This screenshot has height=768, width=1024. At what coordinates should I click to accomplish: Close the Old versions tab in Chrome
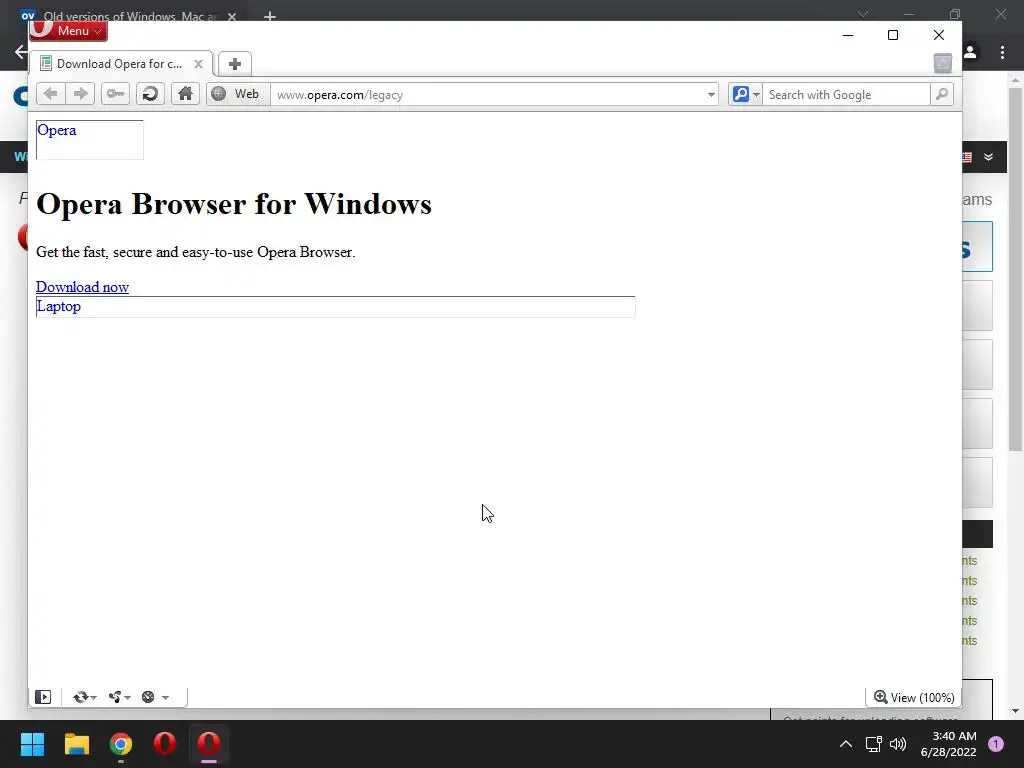coord(232,16)
